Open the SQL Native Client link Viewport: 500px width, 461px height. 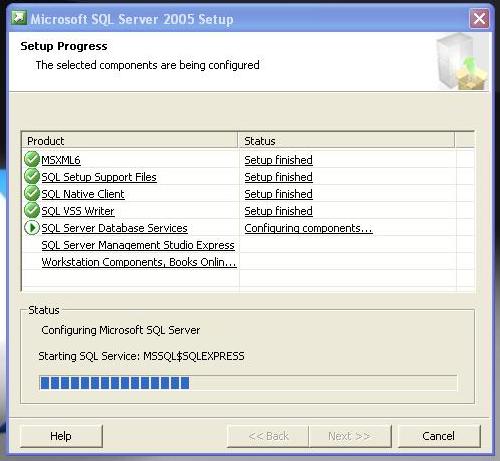pyautogui.click(x=83, y=194)
